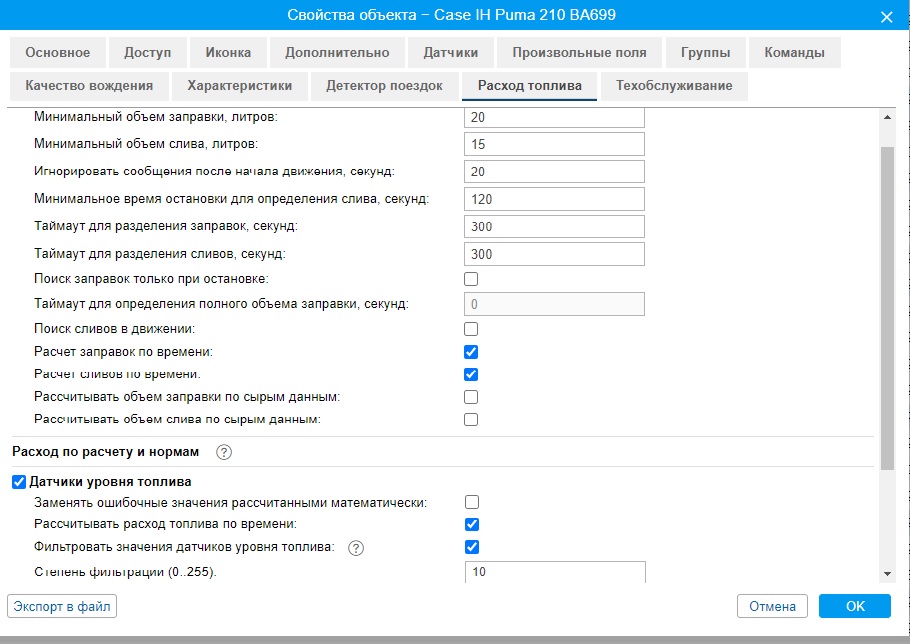Screen dimensions: 910x644
Task: Open the Датчики tab
Action: click(x=450, y=53)
